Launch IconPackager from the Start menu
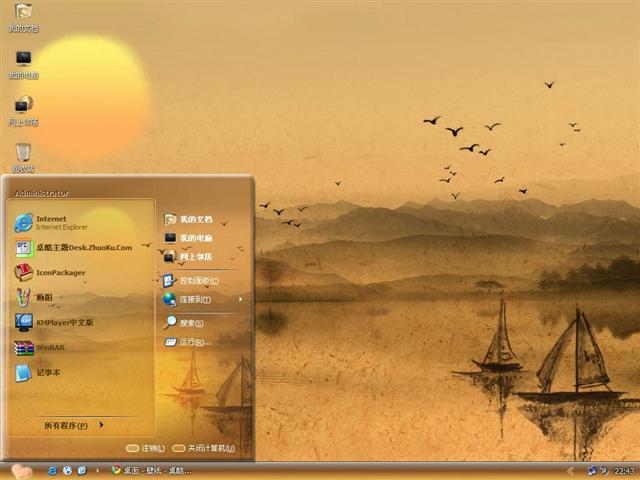This screenshot has height=480, width=640. (50, 273)
